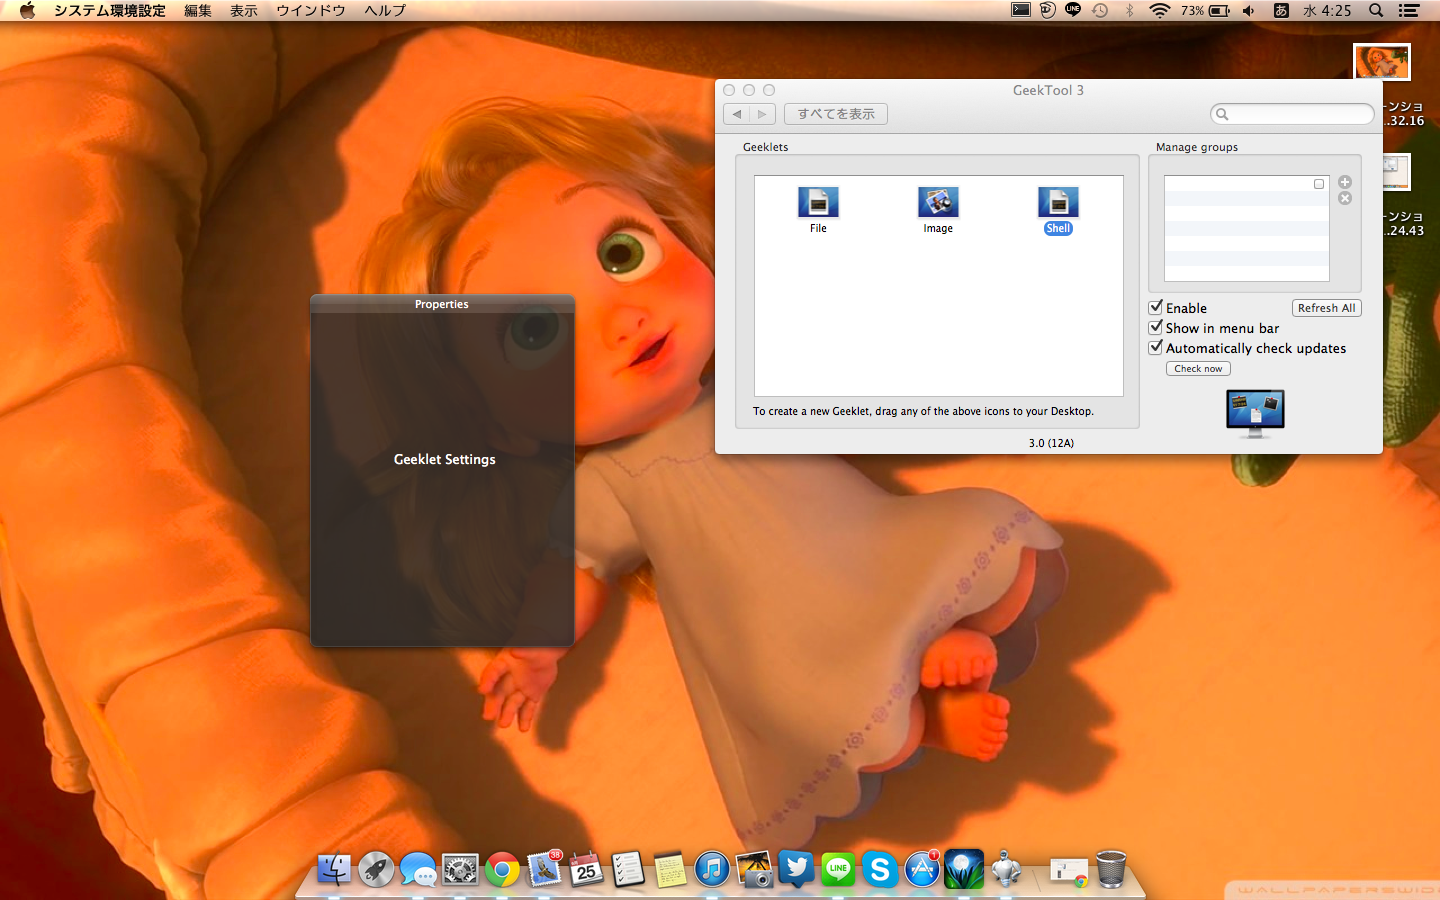Select the File geeklet icon
This screenshot has height=900, width=1440.
[818, 203]
